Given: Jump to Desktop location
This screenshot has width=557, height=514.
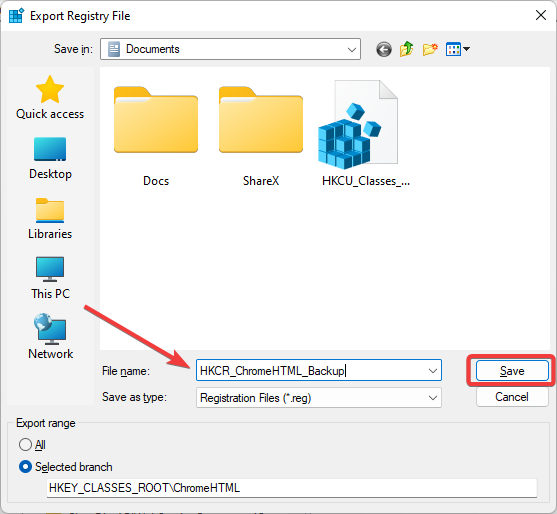Looking at the screenshot, I should click(x=50, y=158).
